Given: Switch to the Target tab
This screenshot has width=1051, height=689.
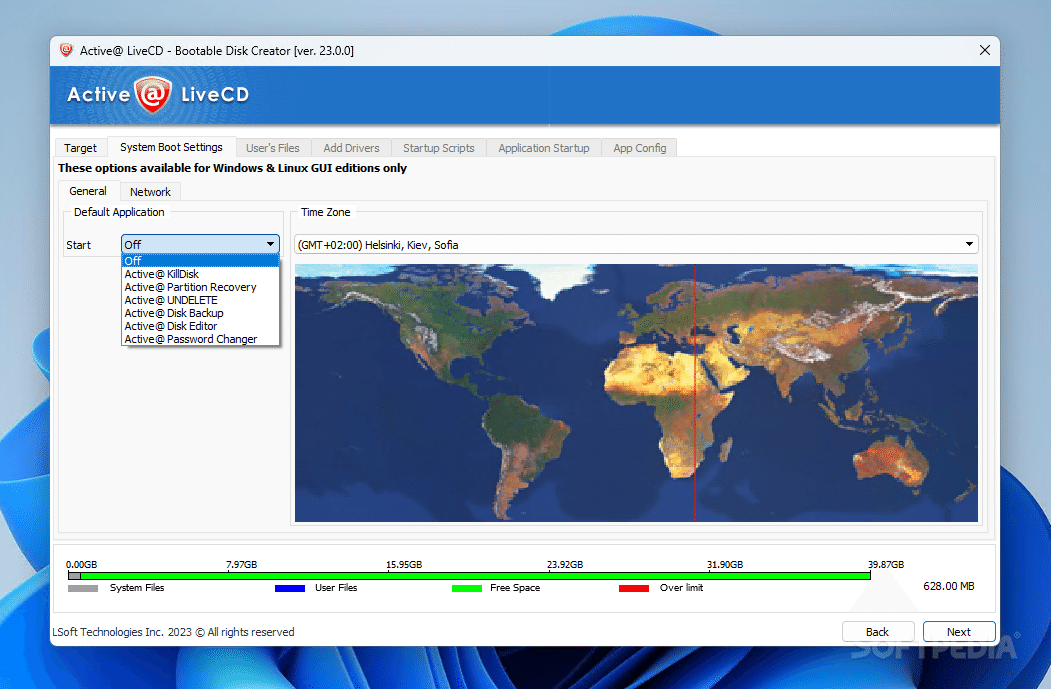Looking at the screenshot, I should pos(80,147).
